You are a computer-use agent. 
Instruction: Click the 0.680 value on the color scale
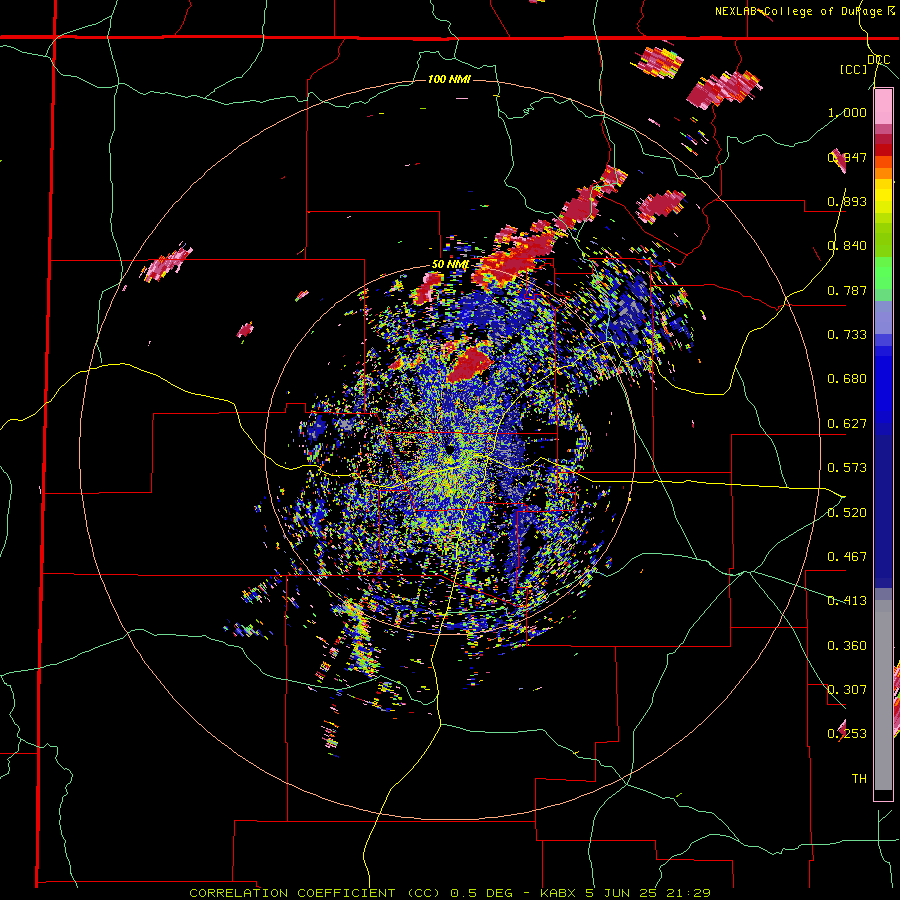tap(847, 379)
